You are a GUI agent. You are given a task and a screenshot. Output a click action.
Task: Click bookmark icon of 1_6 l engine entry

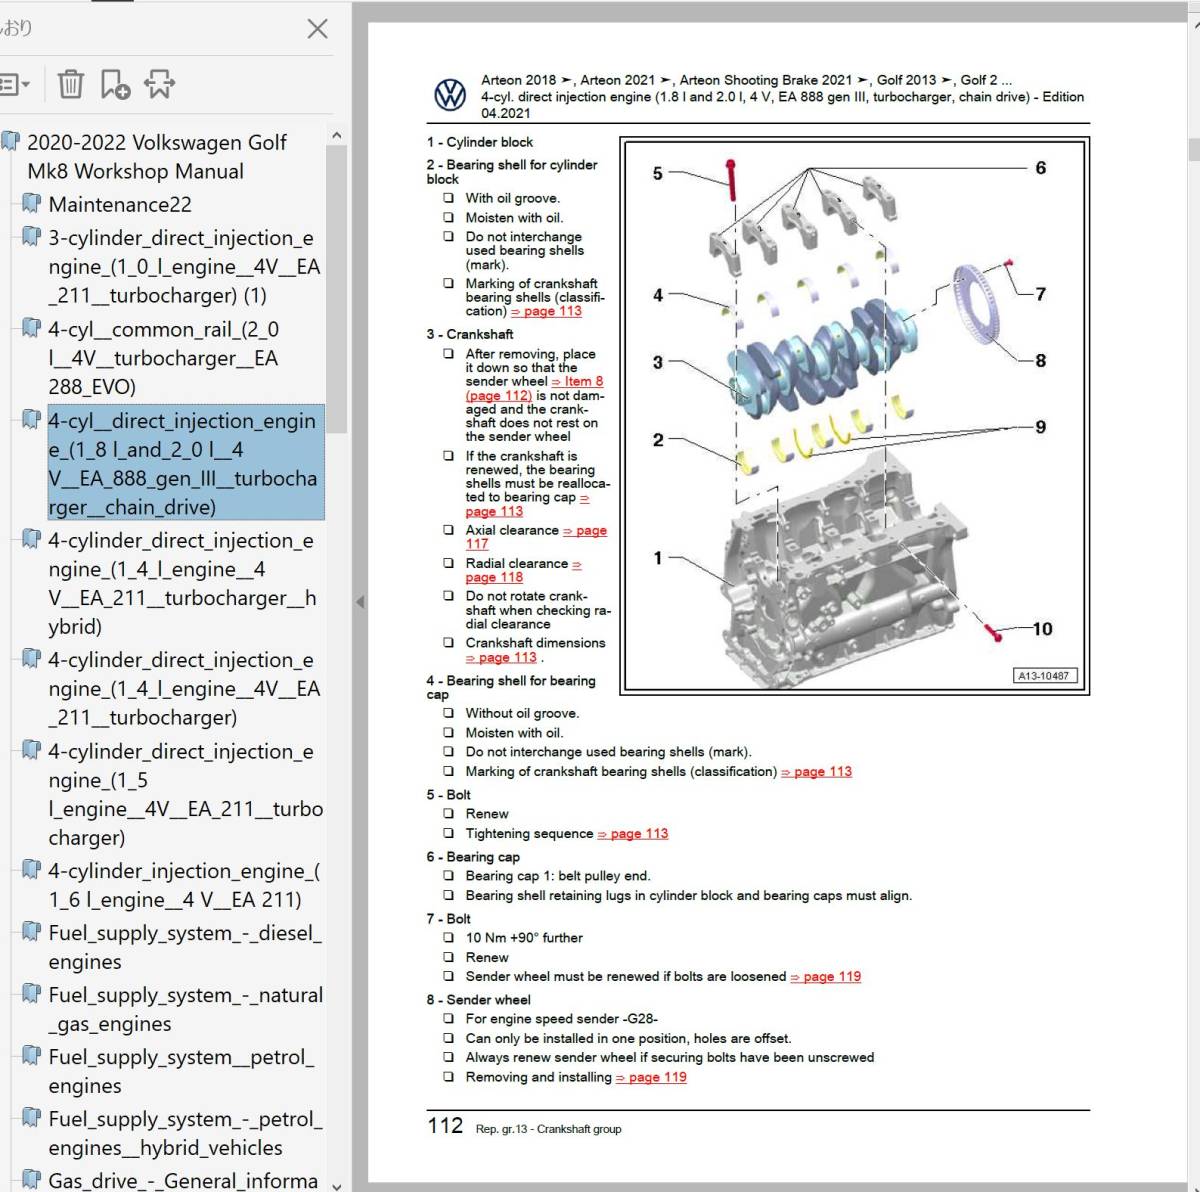pyautogui.click(x=32, y=871)
